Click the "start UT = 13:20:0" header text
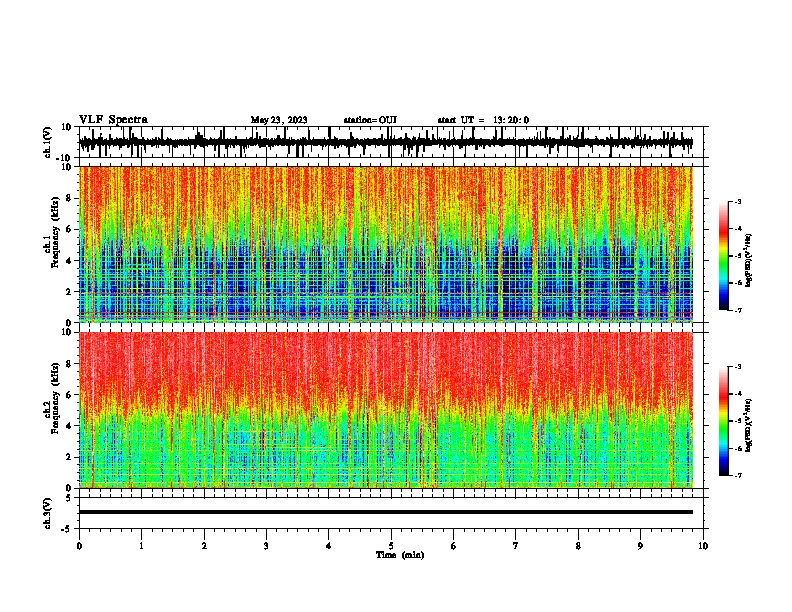 [x=483, y=120]
